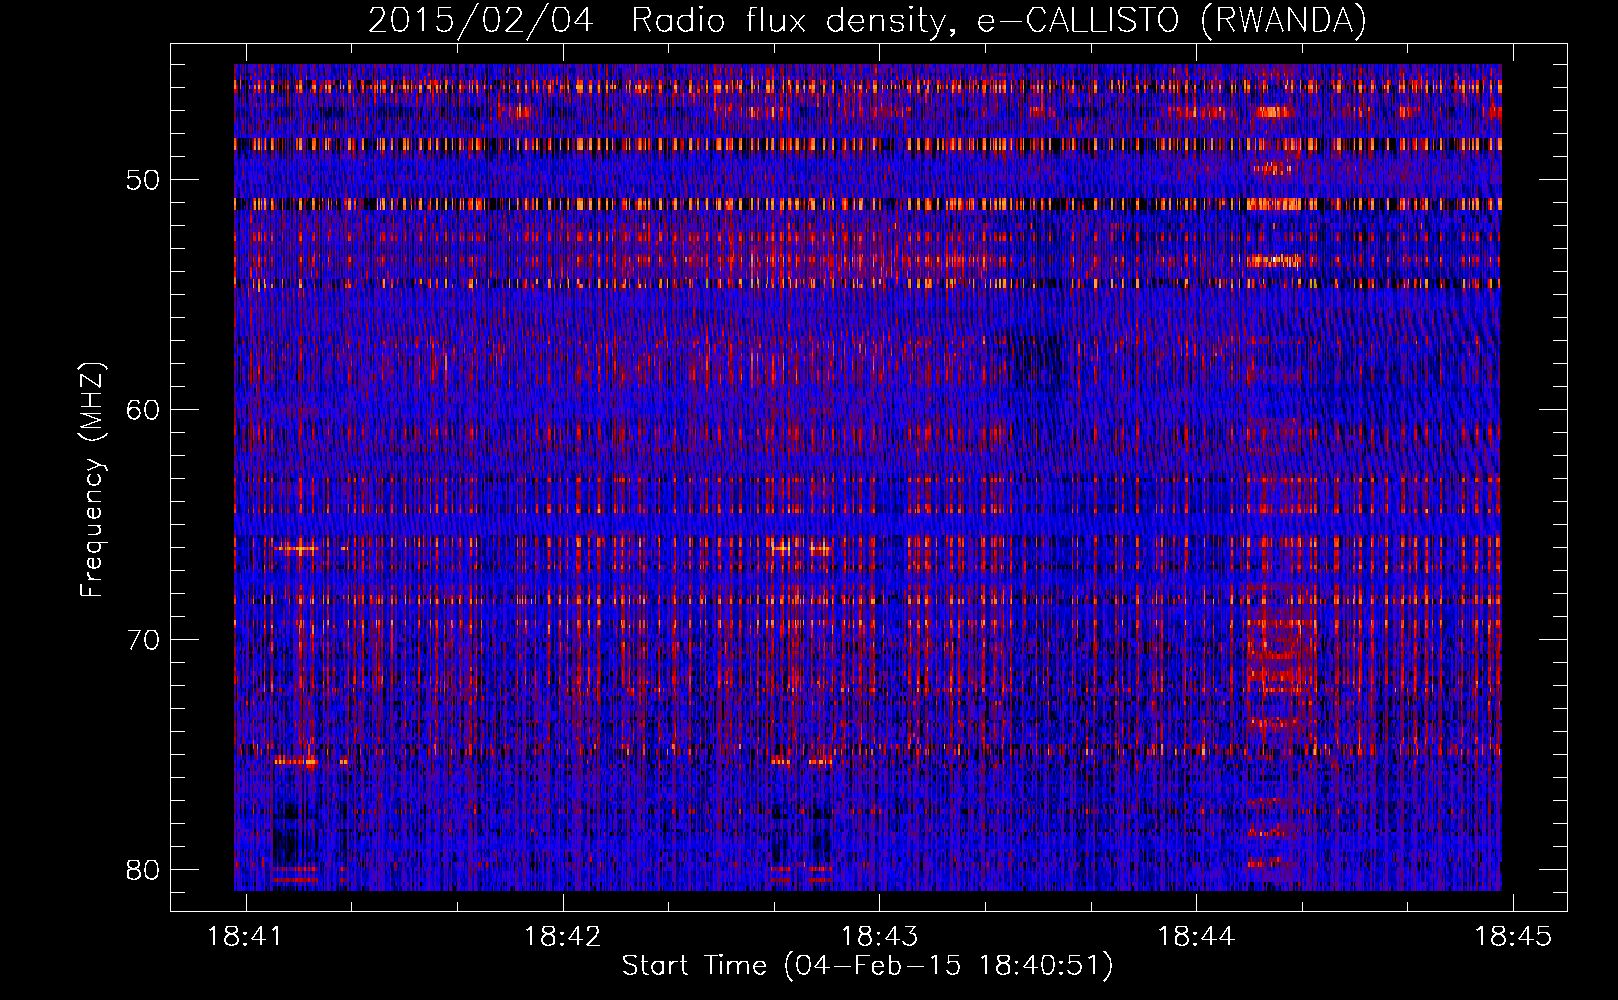Click the 60 frequency tick label
1618x1000 pixels.
pos(143,410)
